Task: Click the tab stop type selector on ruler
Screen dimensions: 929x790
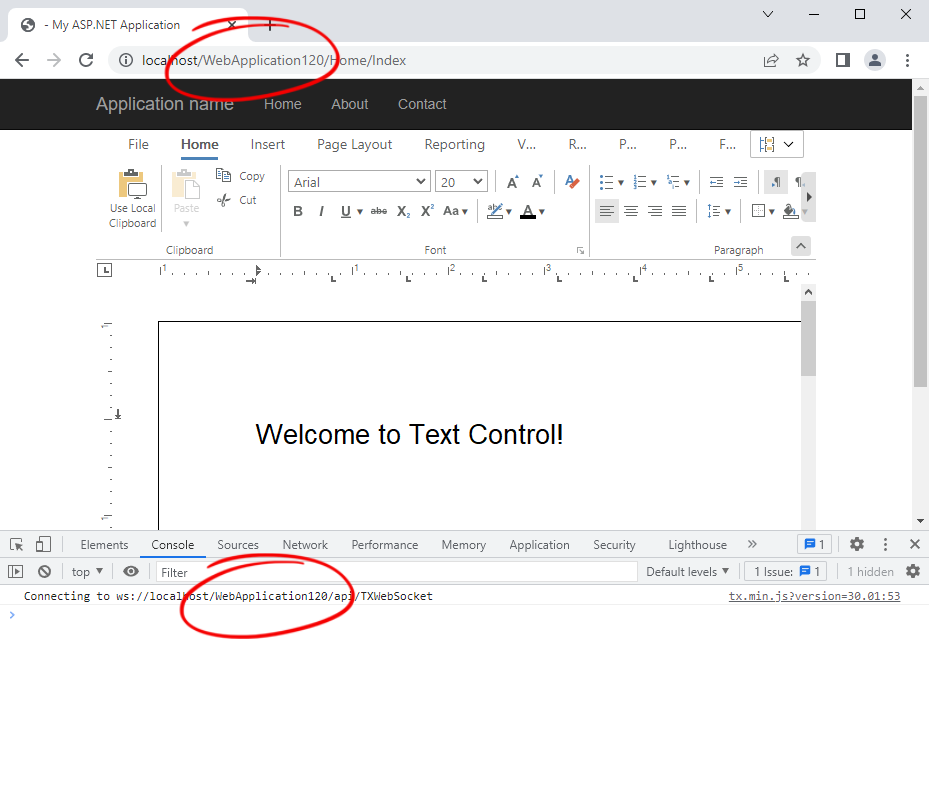Action: click(104, 270)
